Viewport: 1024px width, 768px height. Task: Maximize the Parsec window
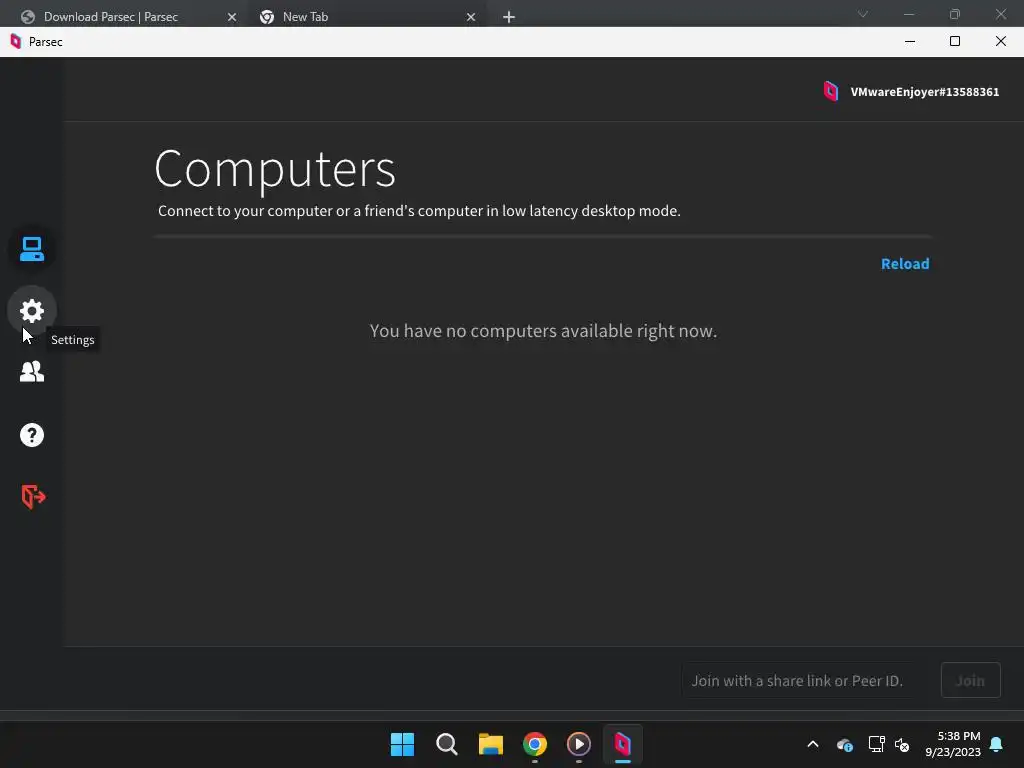pyautogui.click(x=955, y=41)
